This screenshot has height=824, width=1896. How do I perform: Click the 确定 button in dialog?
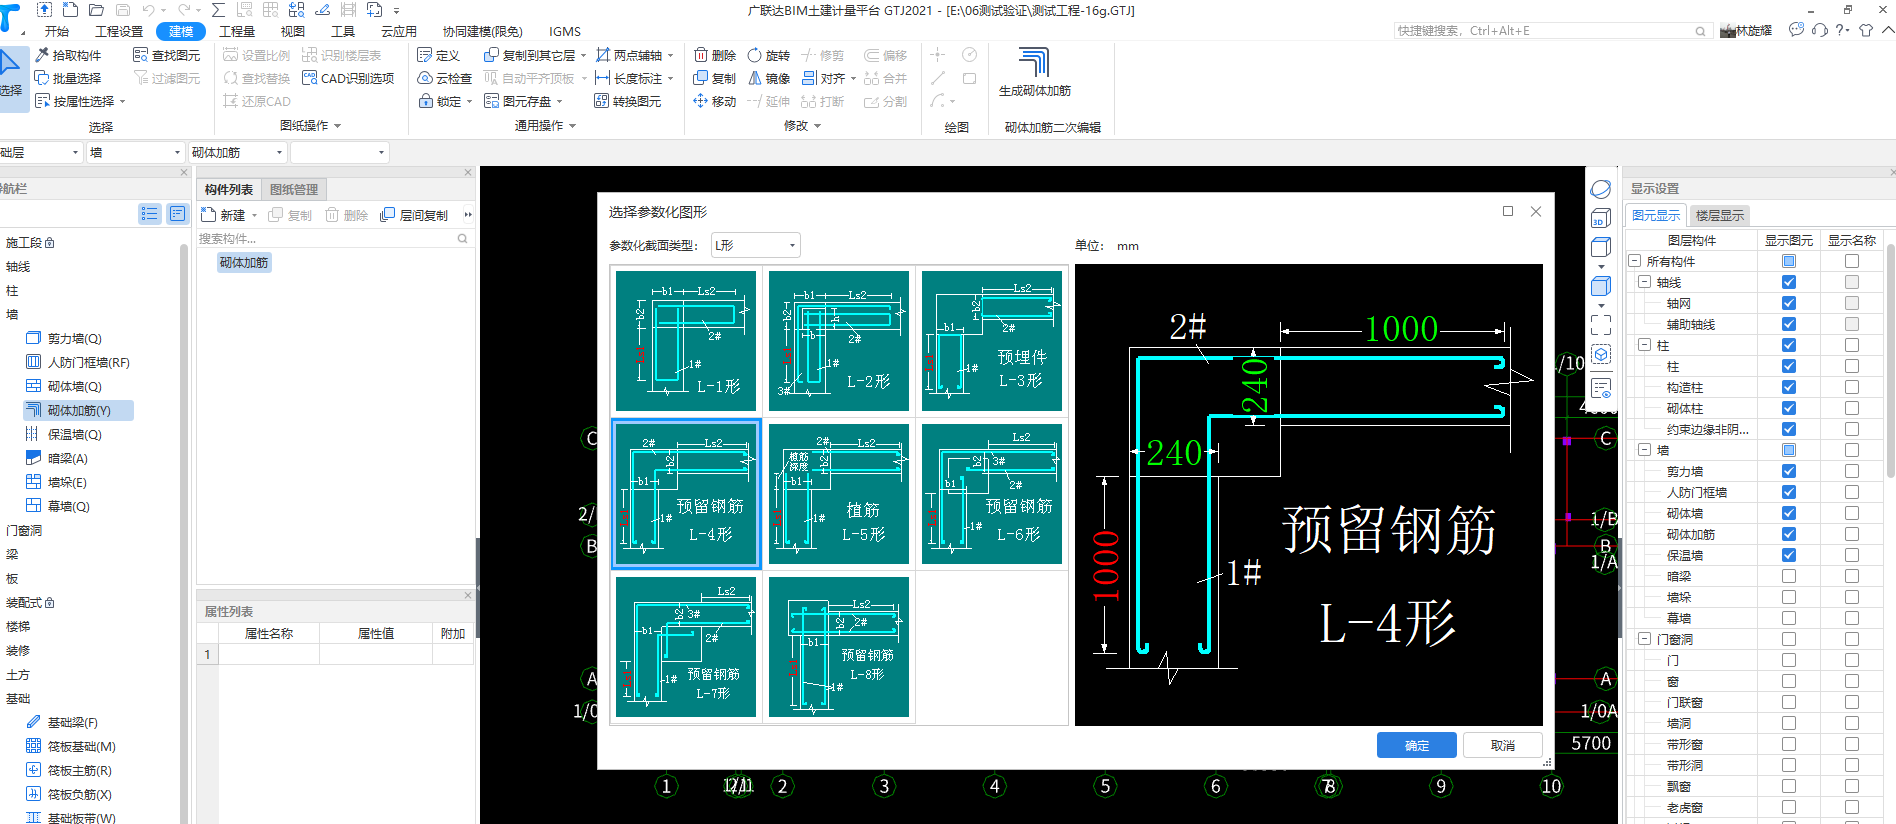point(1417,745)
